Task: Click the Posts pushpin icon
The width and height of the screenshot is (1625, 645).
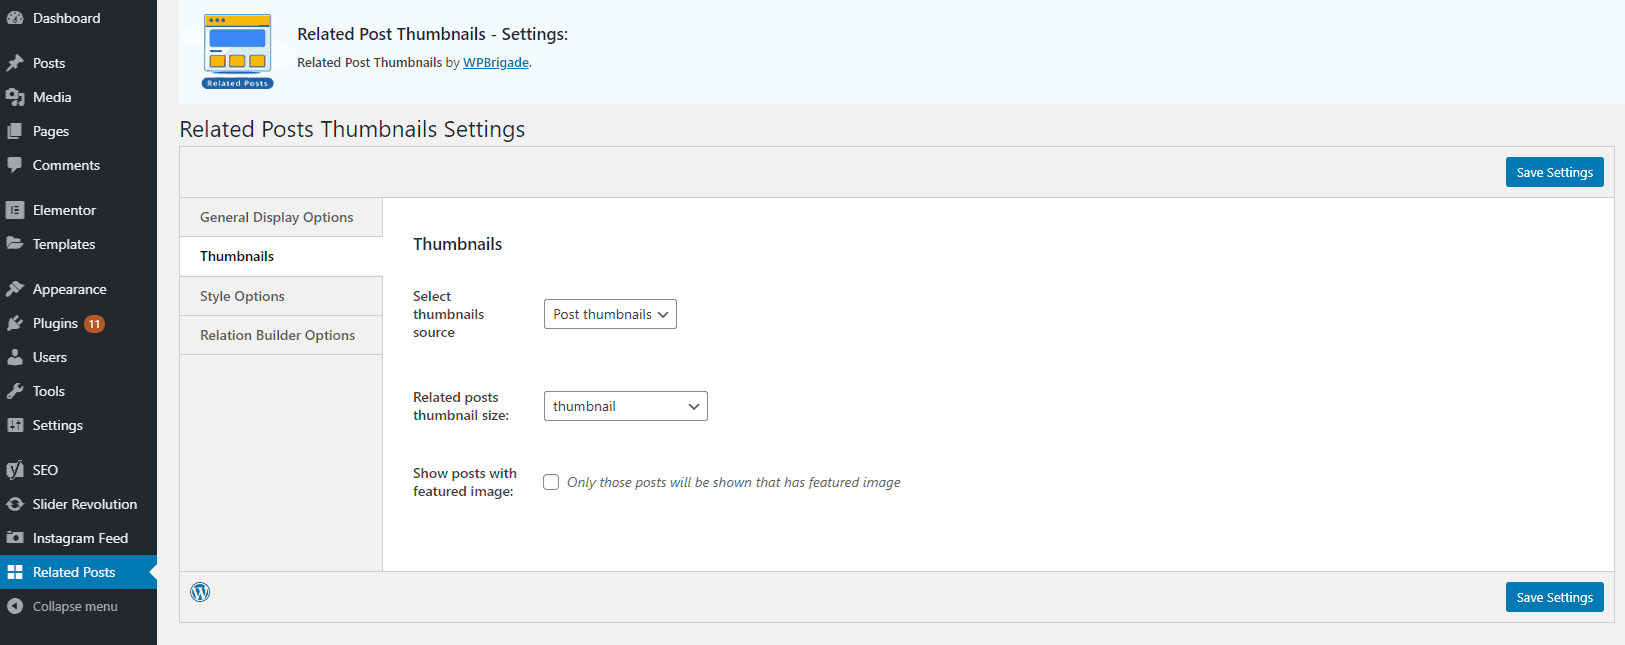Action: pyautogui.click(x=15, y=63)
